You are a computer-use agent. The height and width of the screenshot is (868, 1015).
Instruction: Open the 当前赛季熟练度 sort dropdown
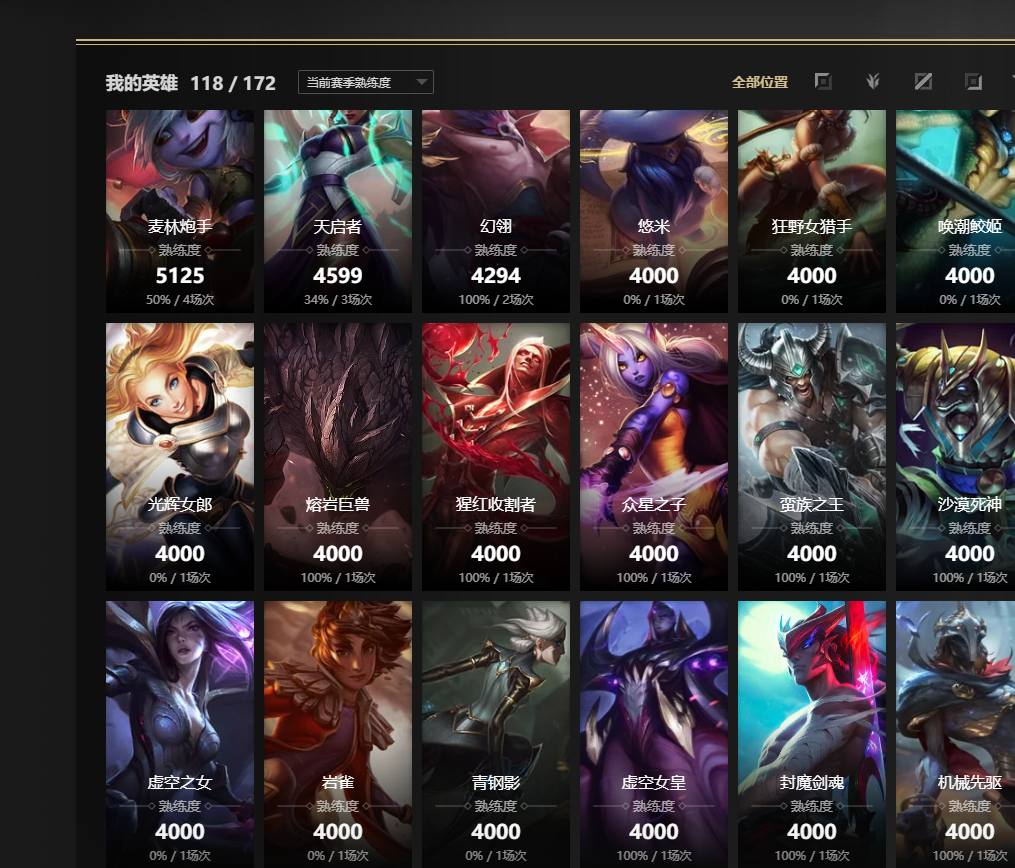[365, 82]
